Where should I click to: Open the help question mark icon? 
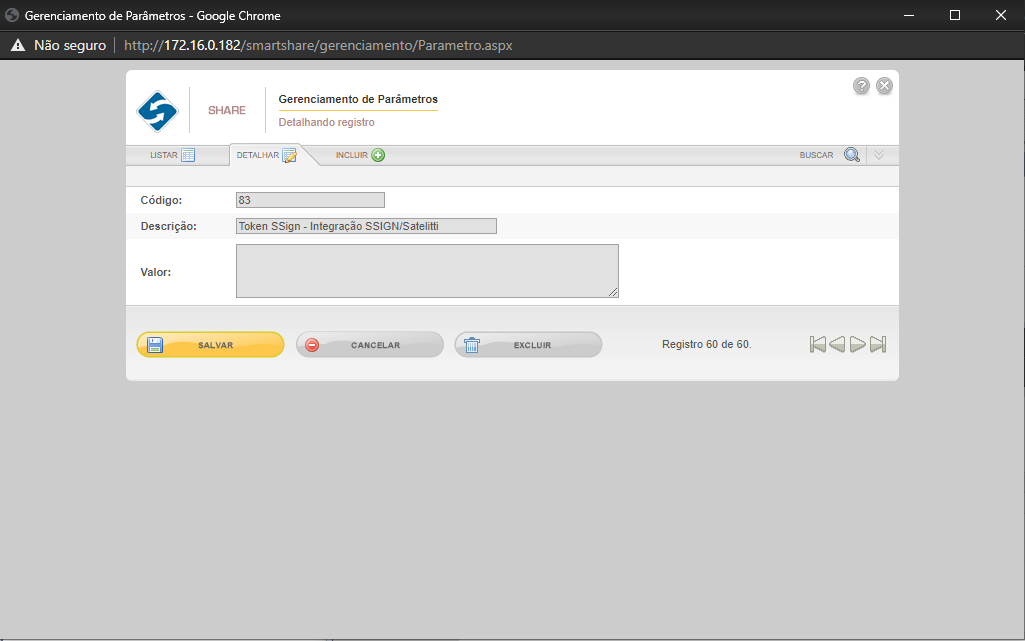coord(861,86)
